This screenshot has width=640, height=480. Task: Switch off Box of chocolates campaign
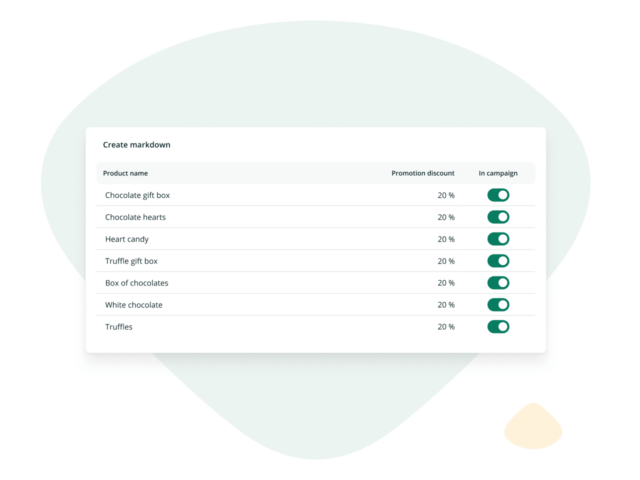click(498, 283)
